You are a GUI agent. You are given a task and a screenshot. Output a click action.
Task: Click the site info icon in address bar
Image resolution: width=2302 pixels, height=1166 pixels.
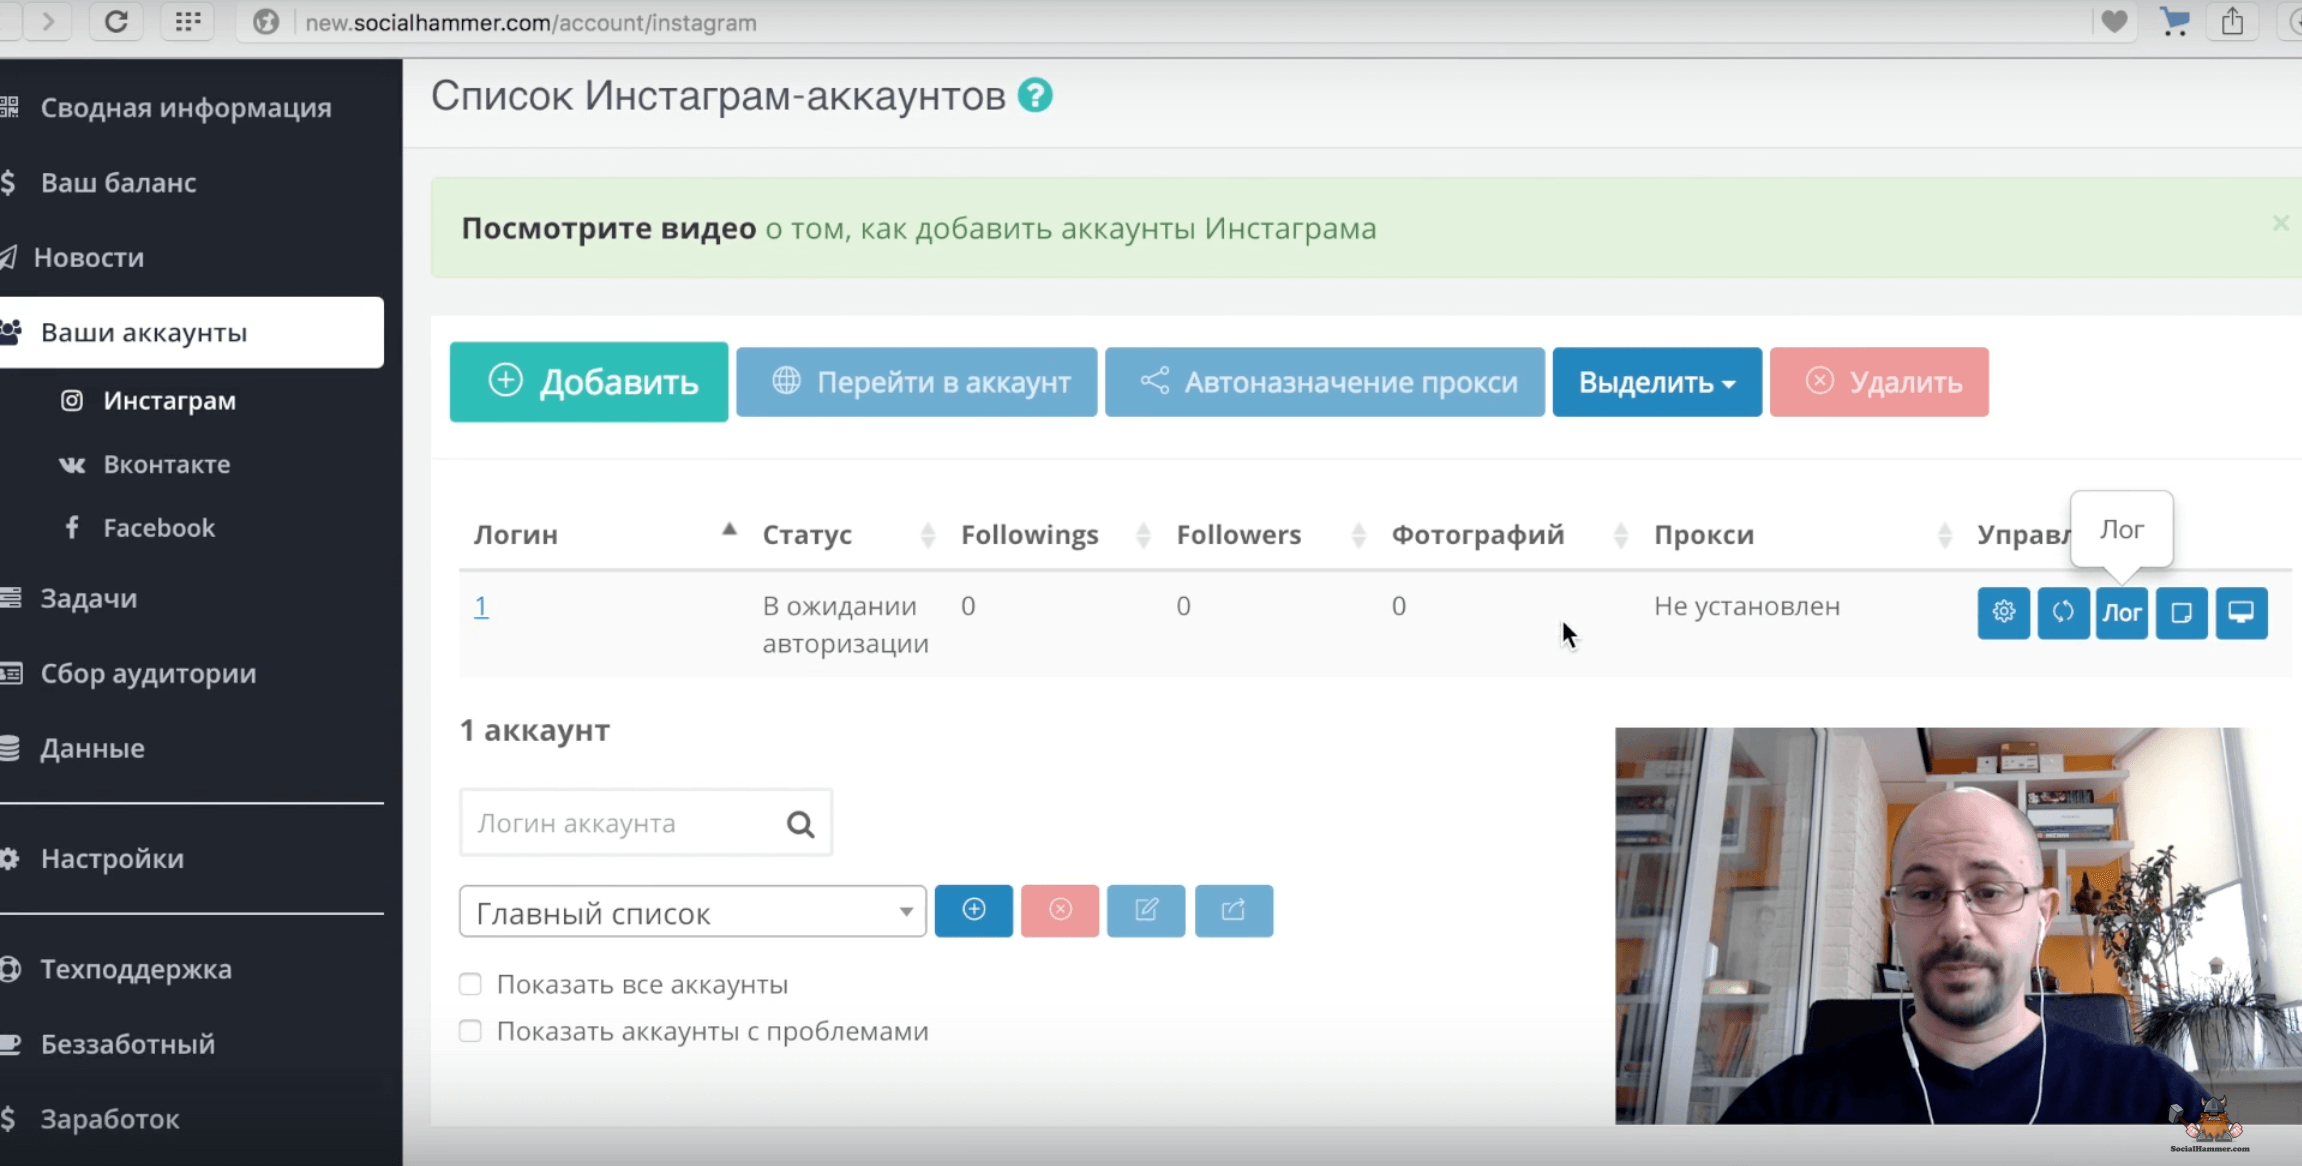265,22
